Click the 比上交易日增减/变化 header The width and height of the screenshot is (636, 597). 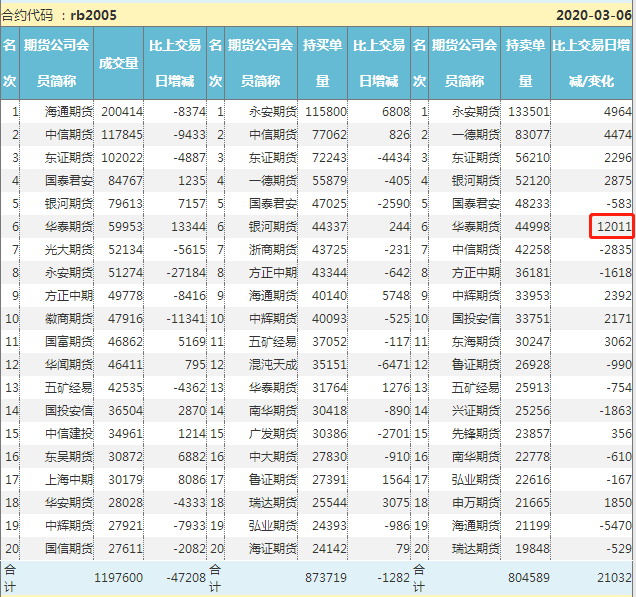point(591,63)
